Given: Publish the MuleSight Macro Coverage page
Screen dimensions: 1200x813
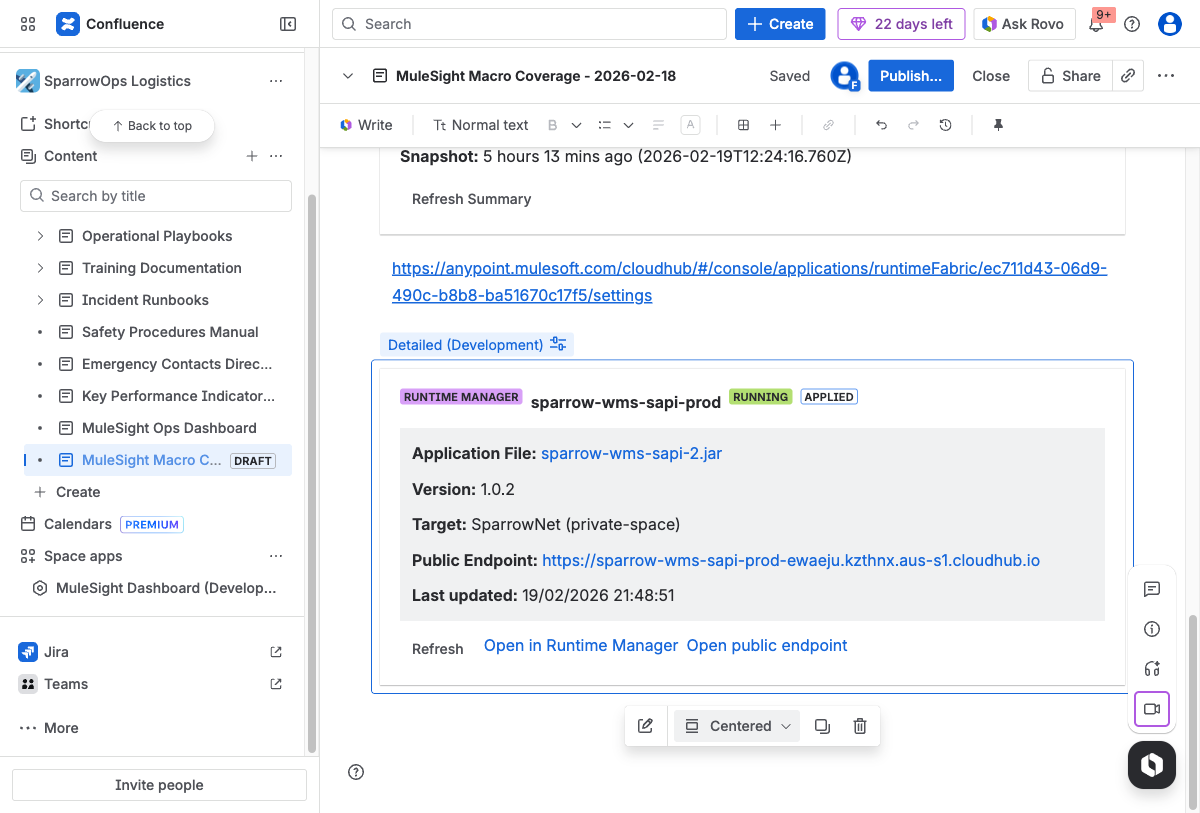Looking at the screenshot, I should (x=910, y=75).
